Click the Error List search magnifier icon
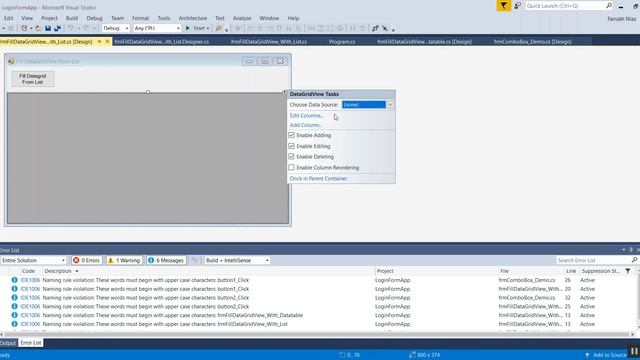Viewport: 640px width, 360px height. 634,260
